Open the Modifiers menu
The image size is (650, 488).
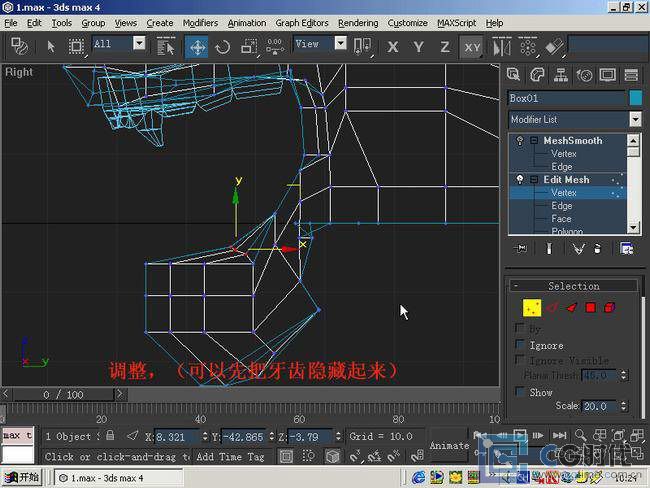[x=200, y=23]
